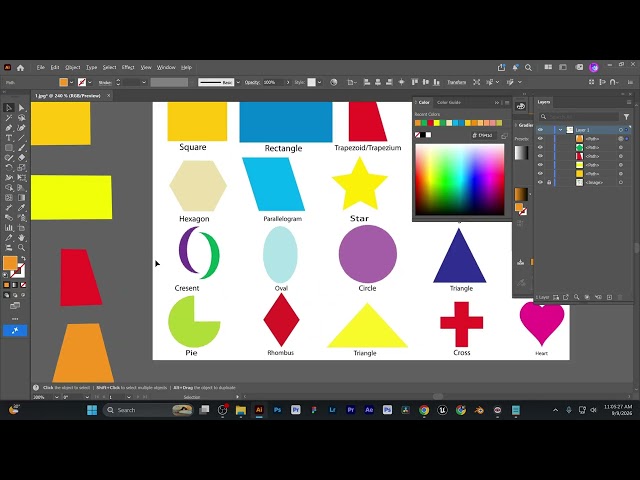Collapse the Color panel double arrows
The image size is (640, 480).
(x=497, y=102)
